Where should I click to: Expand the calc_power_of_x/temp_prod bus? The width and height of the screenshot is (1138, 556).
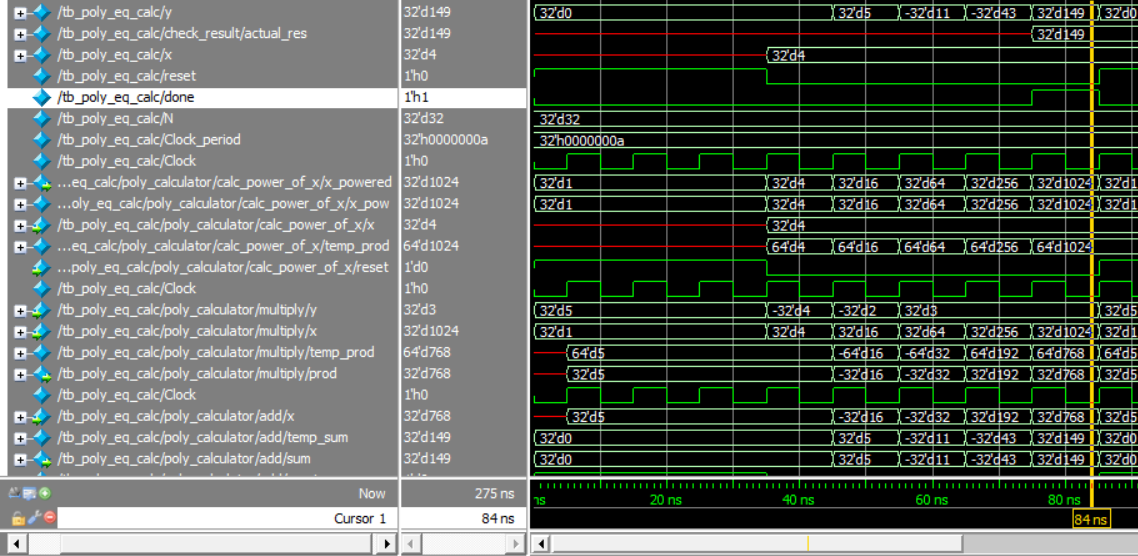click(20, 246)
